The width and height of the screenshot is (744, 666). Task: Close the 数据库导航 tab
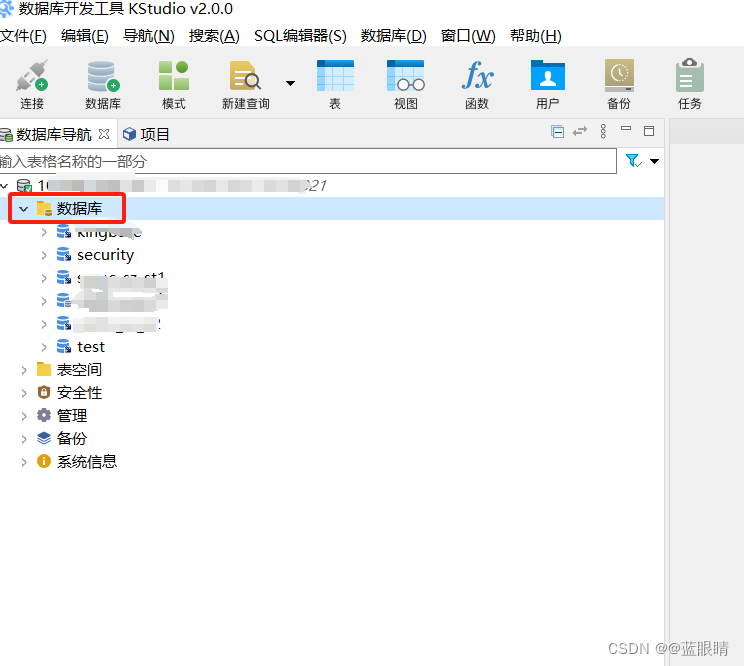pos(104,134)
